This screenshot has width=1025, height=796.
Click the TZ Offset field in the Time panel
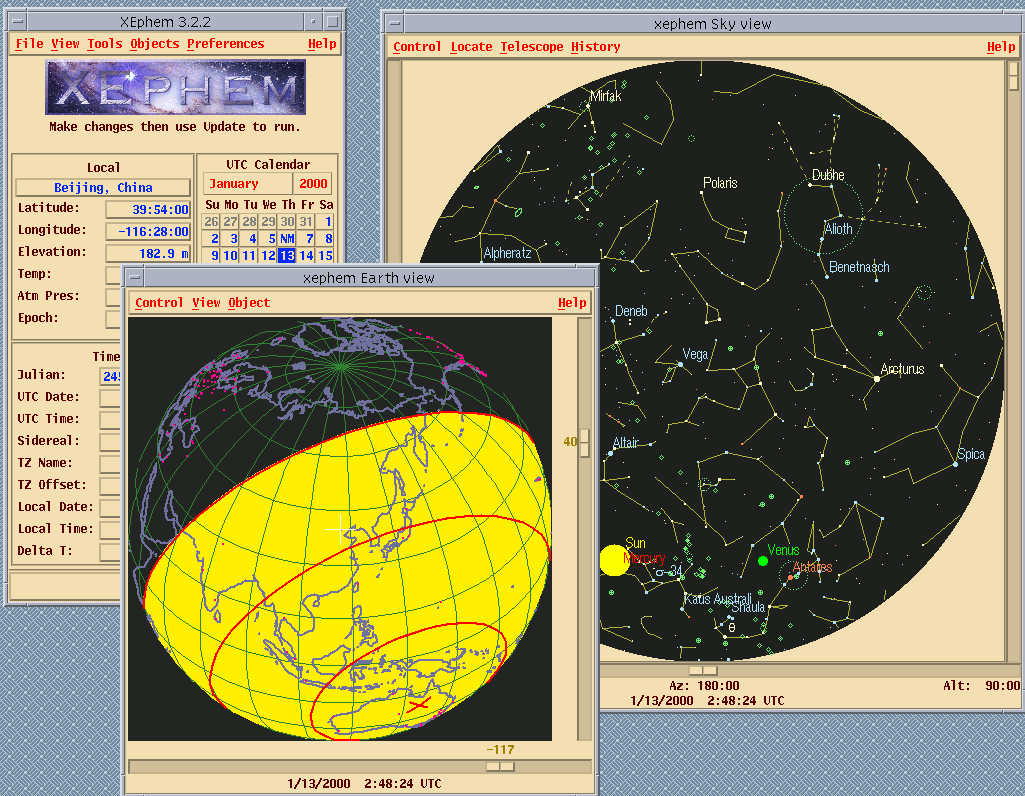(x=110, y=486)
